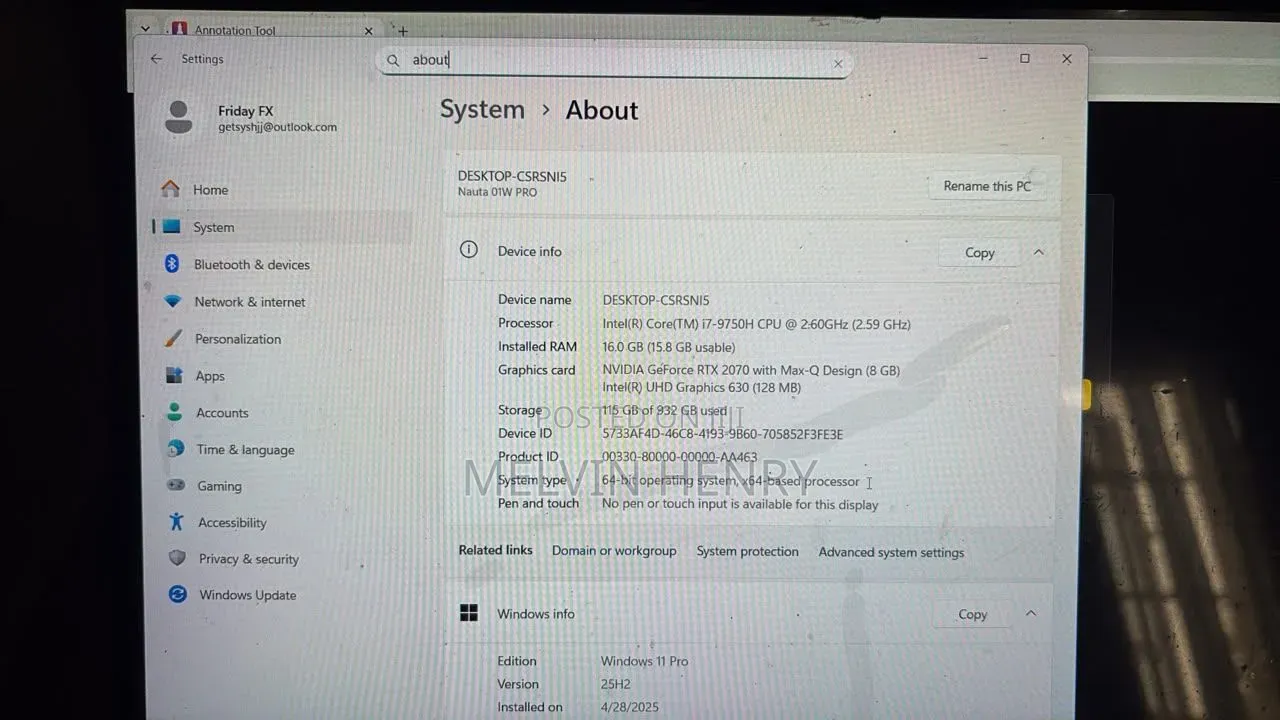Open Network & internet Wi-Fi icon
The image size is (1280, 720).
click(173, 301)
